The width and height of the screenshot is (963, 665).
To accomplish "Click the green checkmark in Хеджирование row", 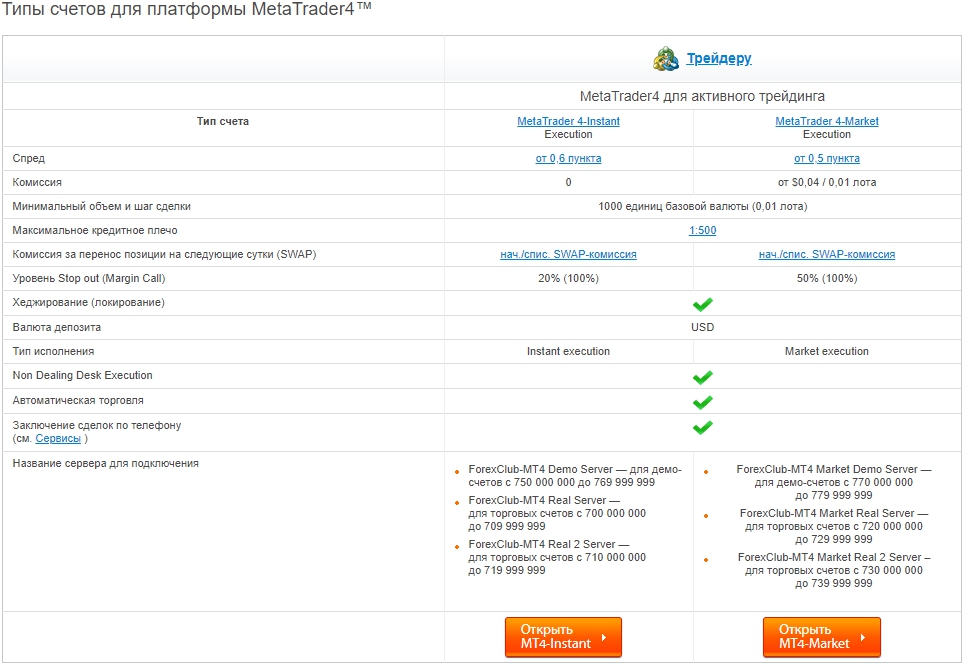I will 702,304.
